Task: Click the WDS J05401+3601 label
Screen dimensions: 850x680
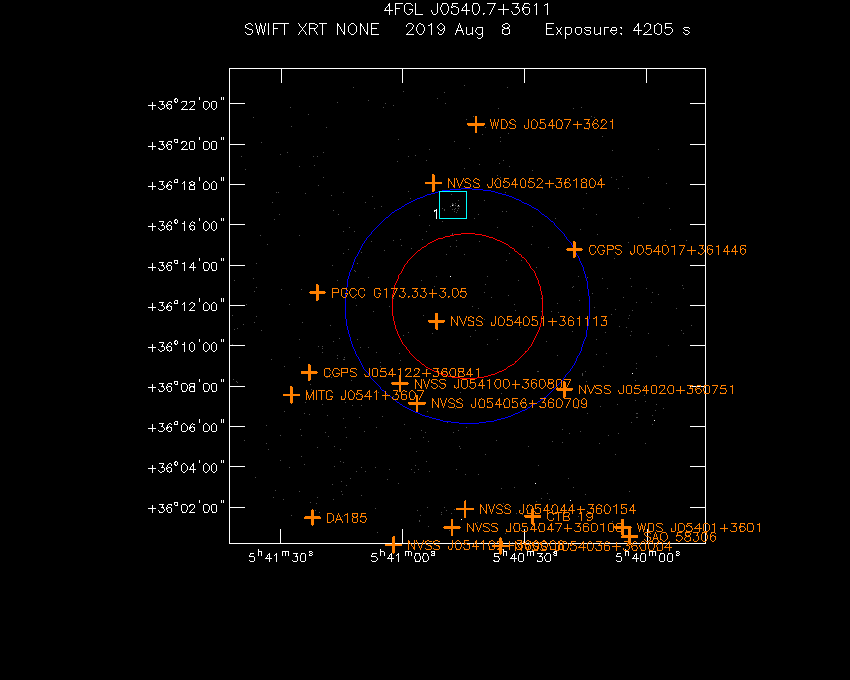Action: click(699, 528)
